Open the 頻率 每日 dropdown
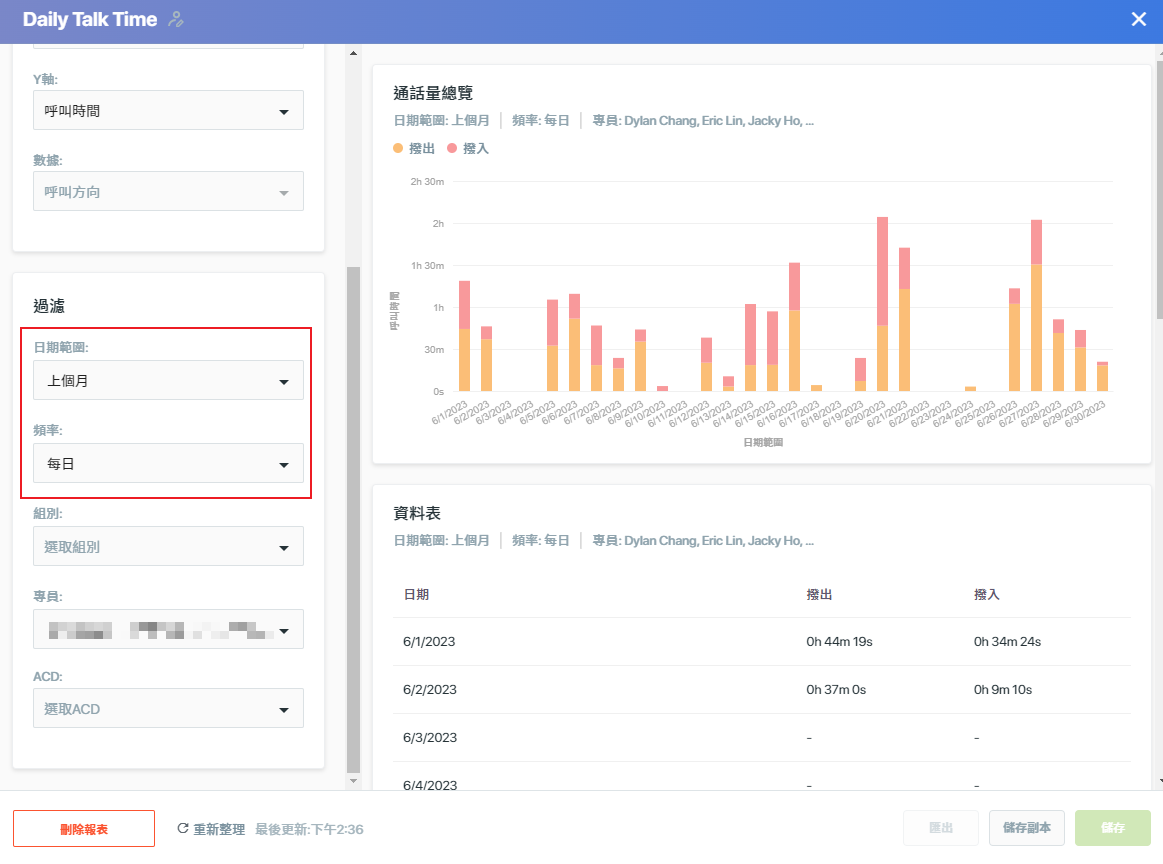This screenshot has height=864, width=1163. [x=168, y=464]
